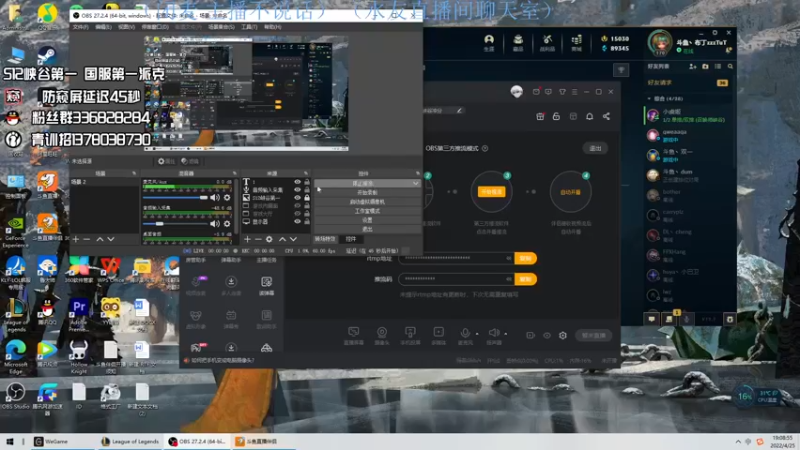
Task: Toggle lock on text source 1
Action: (x=307, y=182)
